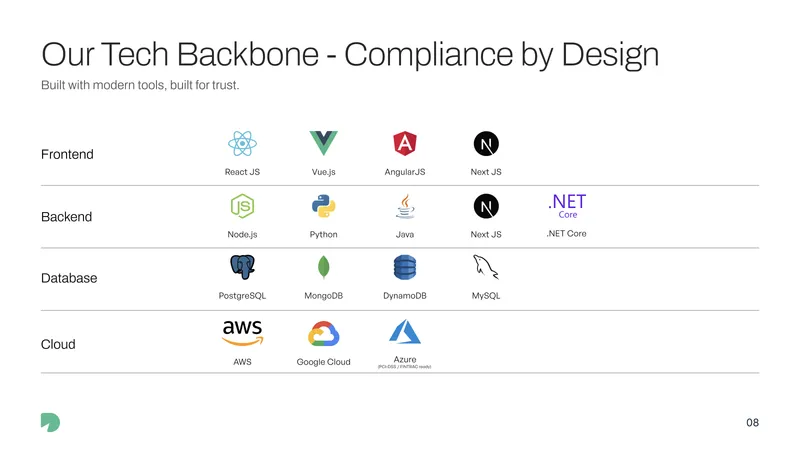Viewport: 800px width, 450px height.
Task: Click the PostgreSQL elephant icon
Action: [x=242, y=267]
